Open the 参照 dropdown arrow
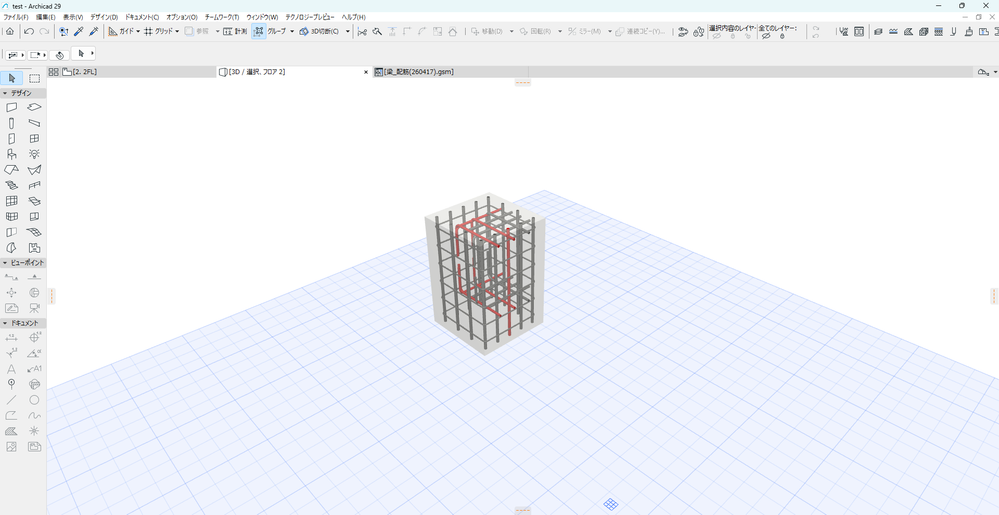 pos(217,31)
